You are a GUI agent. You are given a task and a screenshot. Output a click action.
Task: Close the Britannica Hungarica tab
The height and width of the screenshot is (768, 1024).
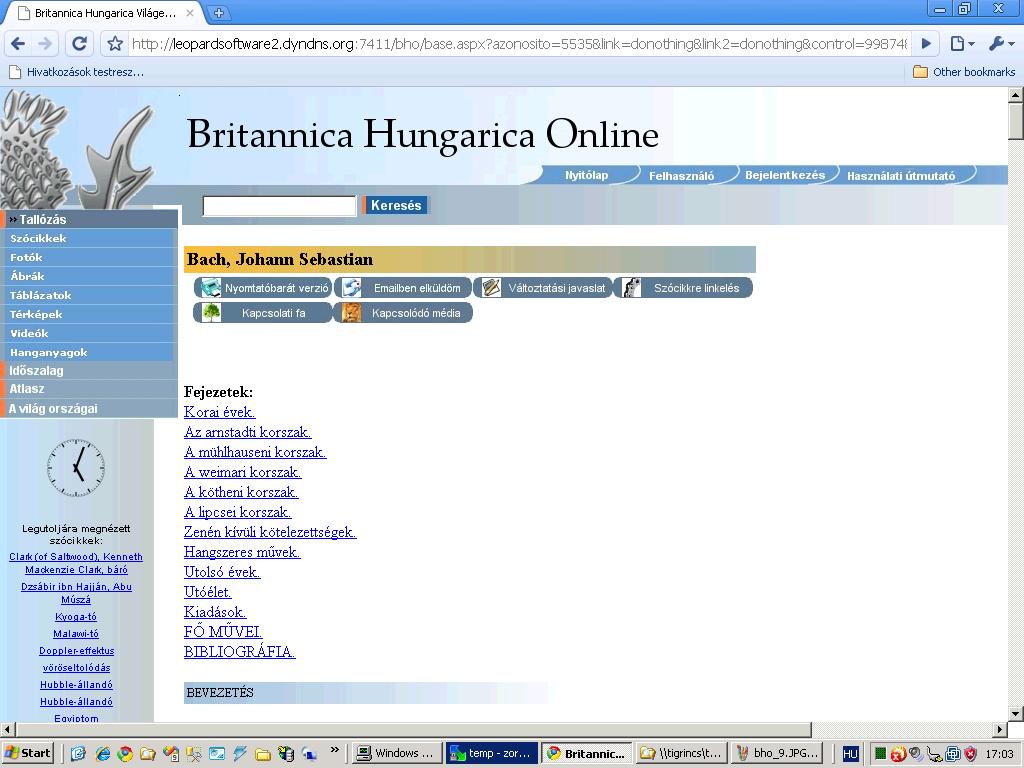point(190,12)
